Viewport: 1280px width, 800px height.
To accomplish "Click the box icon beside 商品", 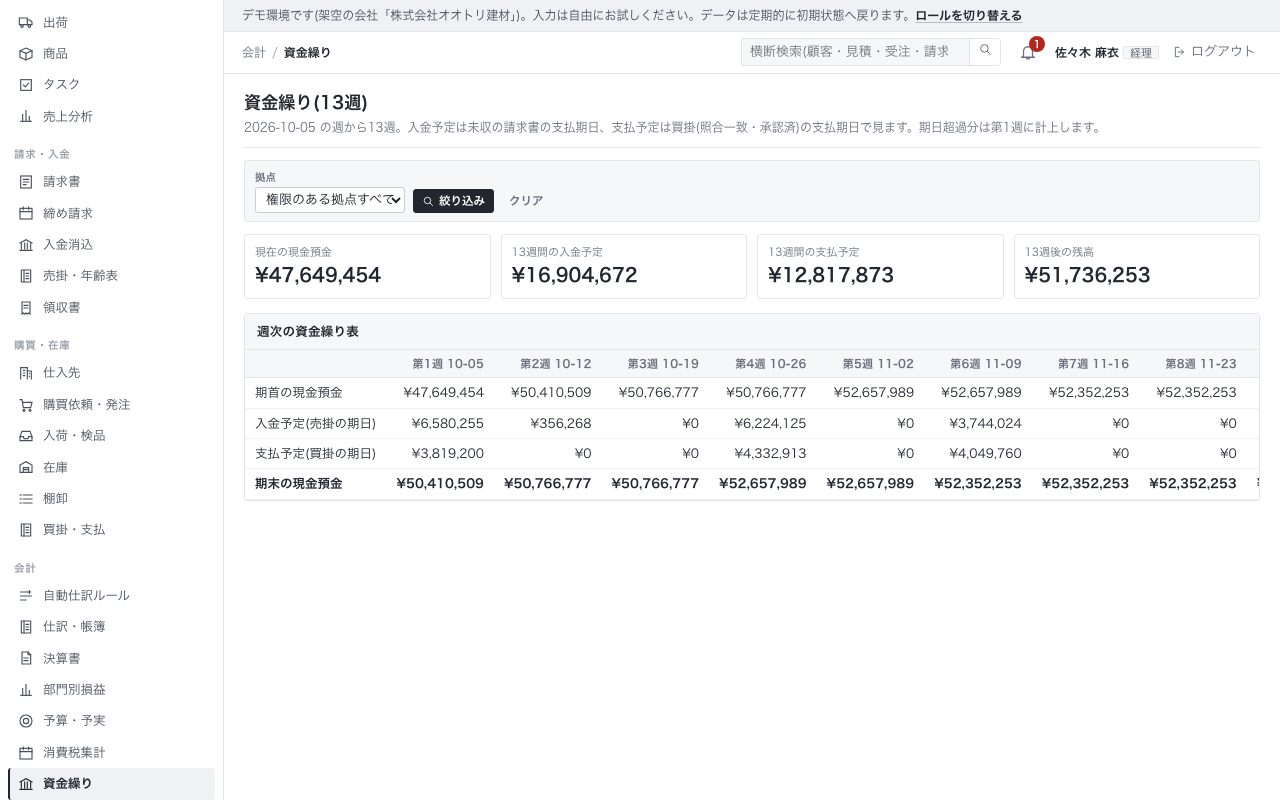I will click(26, 53).
